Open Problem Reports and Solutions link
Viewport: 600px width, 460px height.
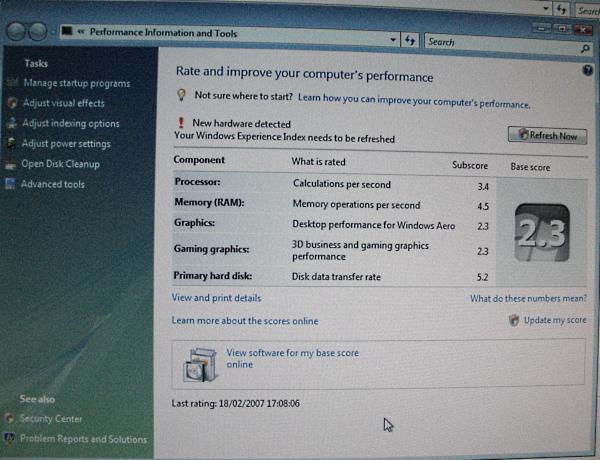tap(83, 439)
